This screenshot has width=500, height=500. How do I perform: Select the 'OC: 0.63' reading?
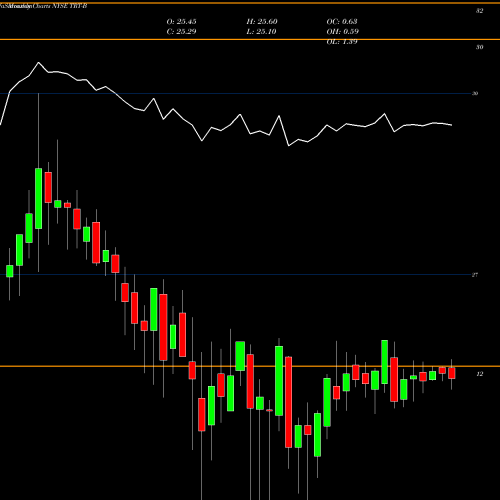click(342, 22)
